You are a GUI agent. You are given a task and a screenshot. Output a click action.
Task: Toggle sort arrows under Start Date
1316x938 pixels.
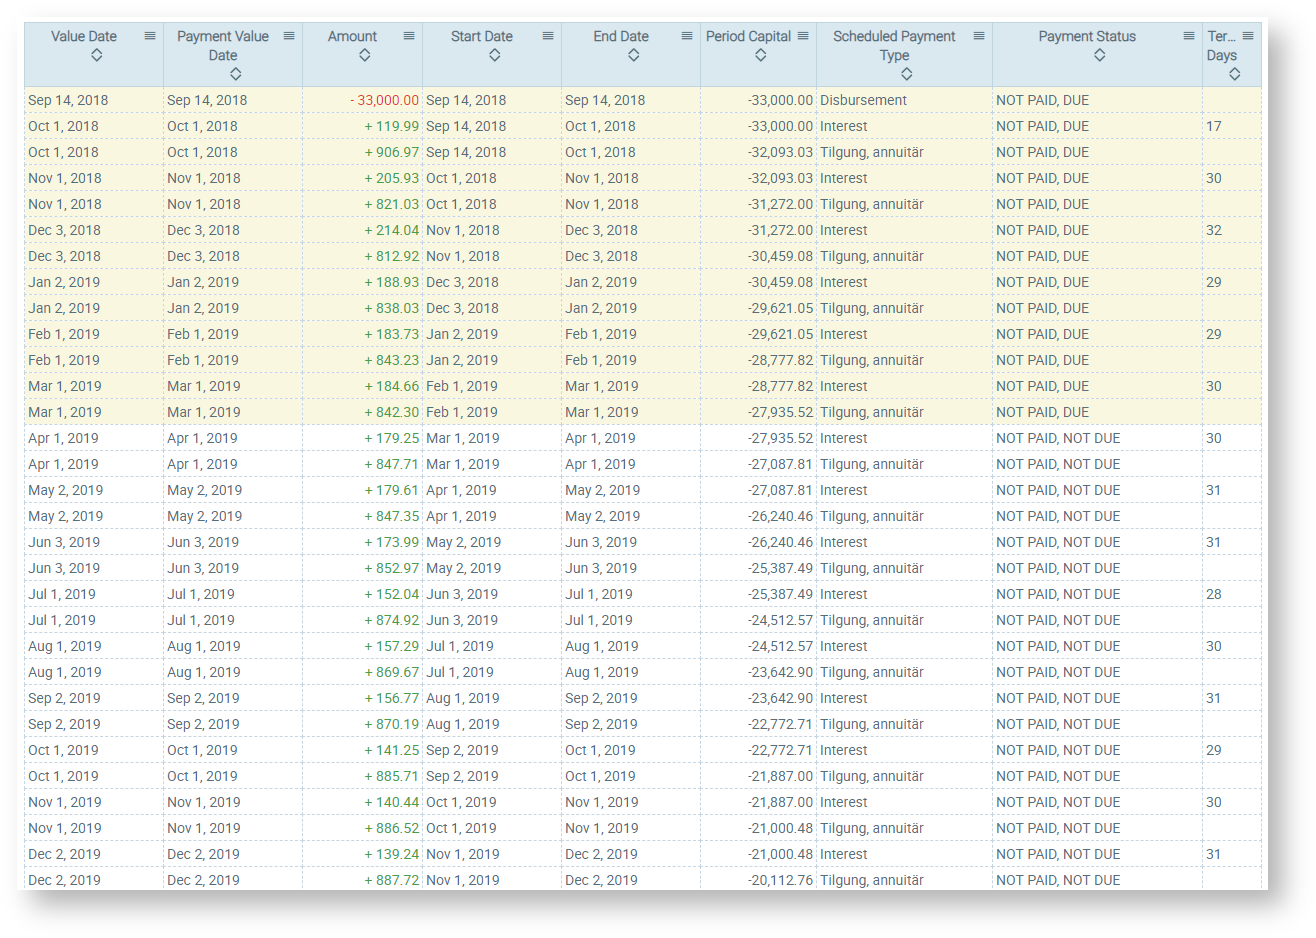(x=495, y=56)
